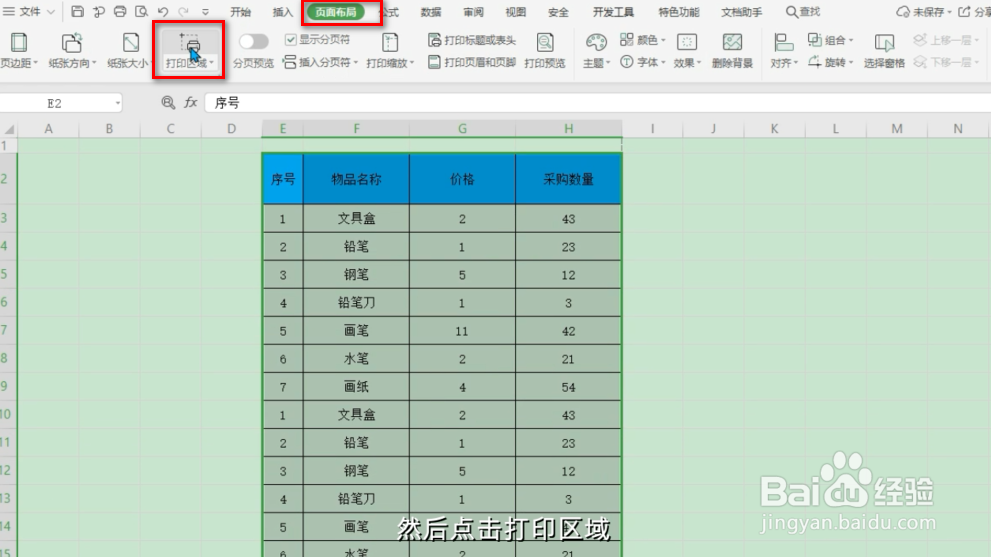
Task: Select column K header
Action: pos(774,129)
